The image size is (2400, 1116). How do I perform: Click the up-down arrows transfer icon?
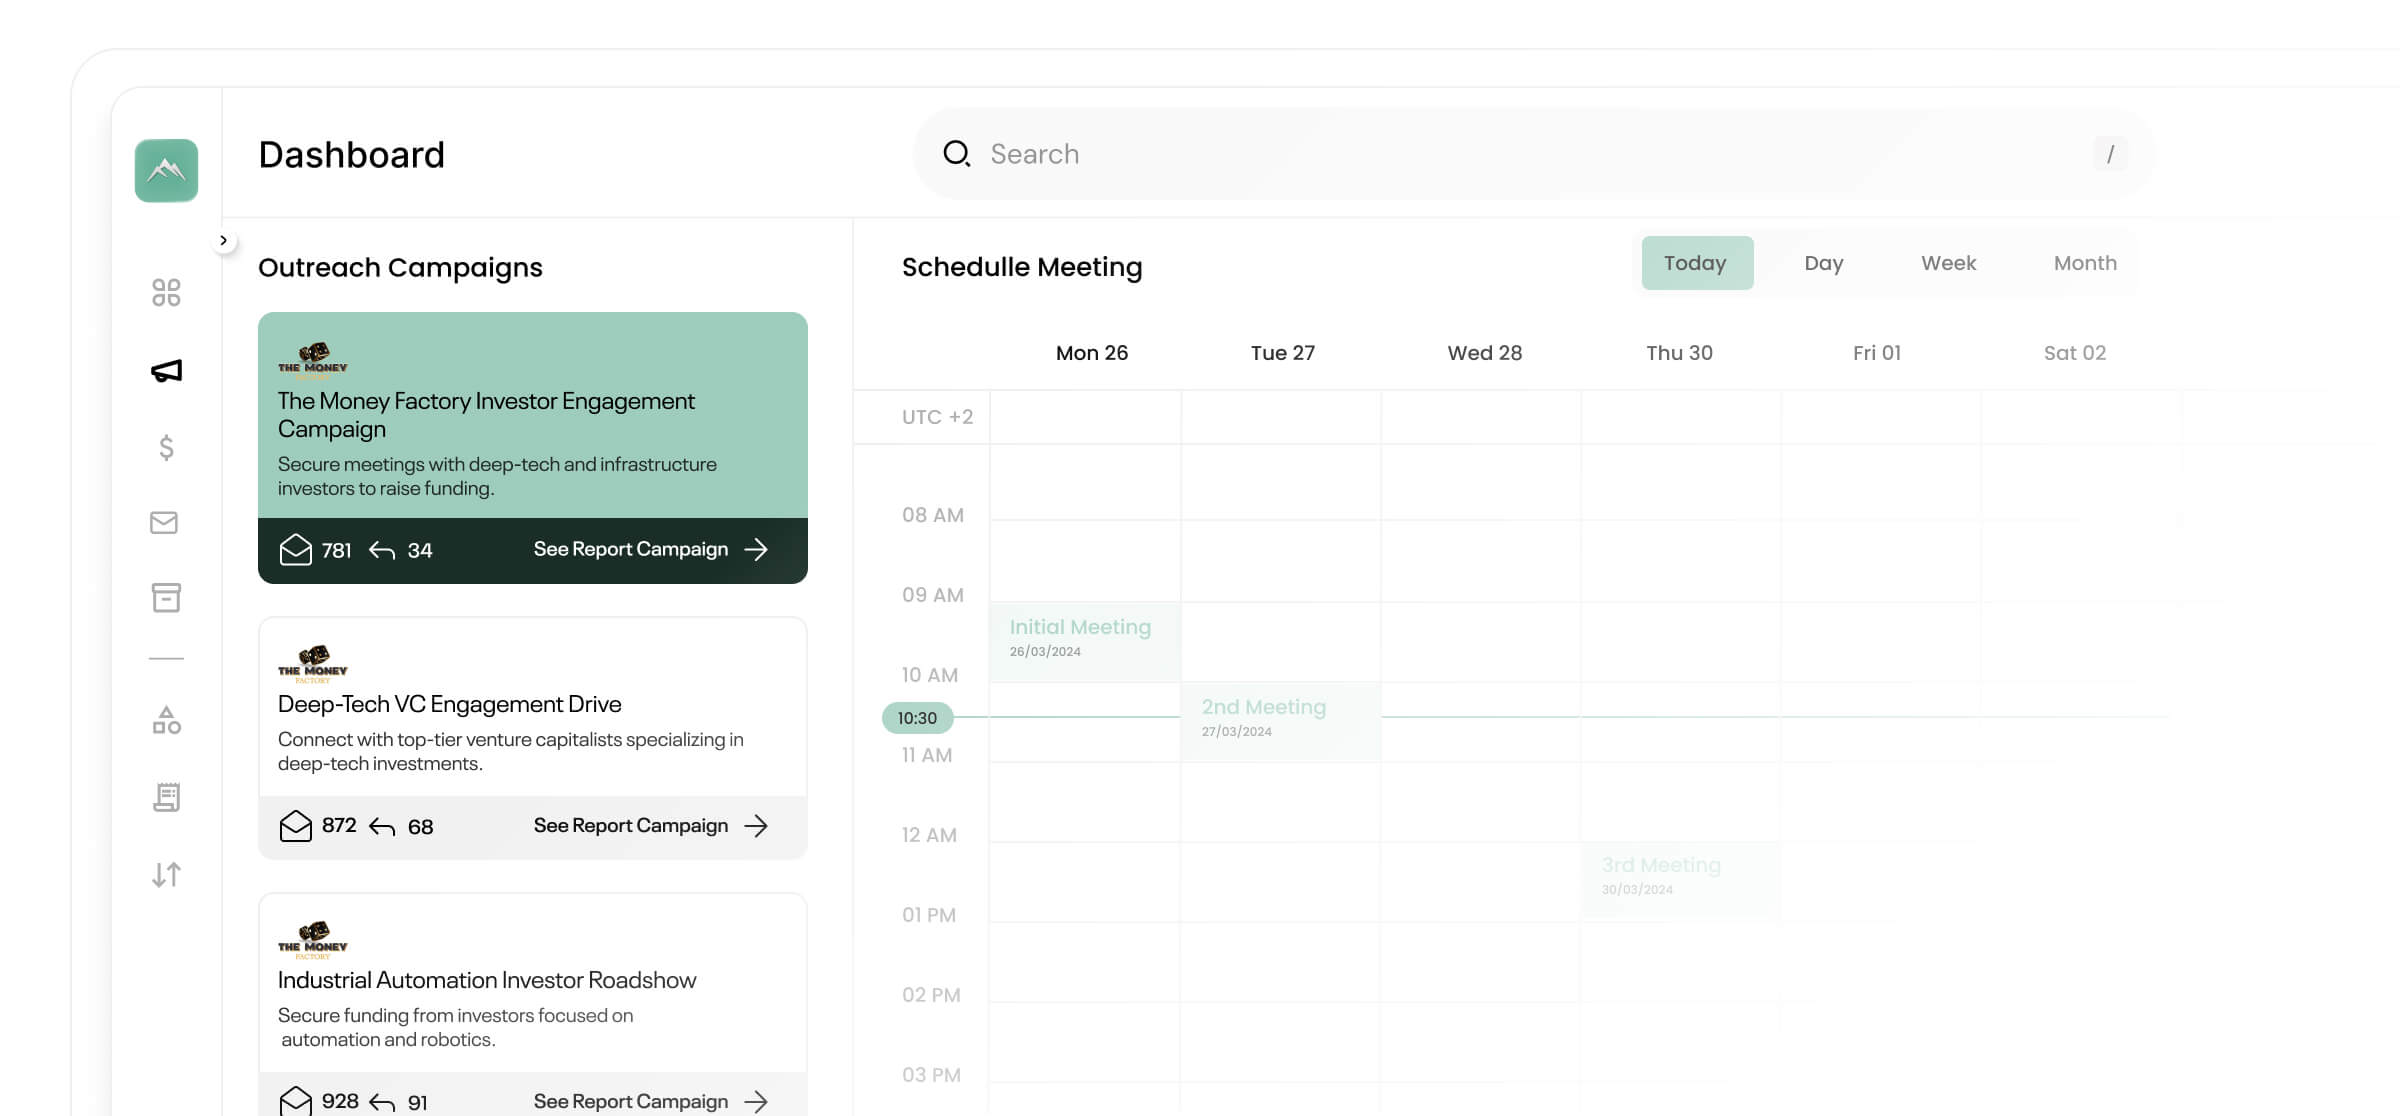(166, 874)
